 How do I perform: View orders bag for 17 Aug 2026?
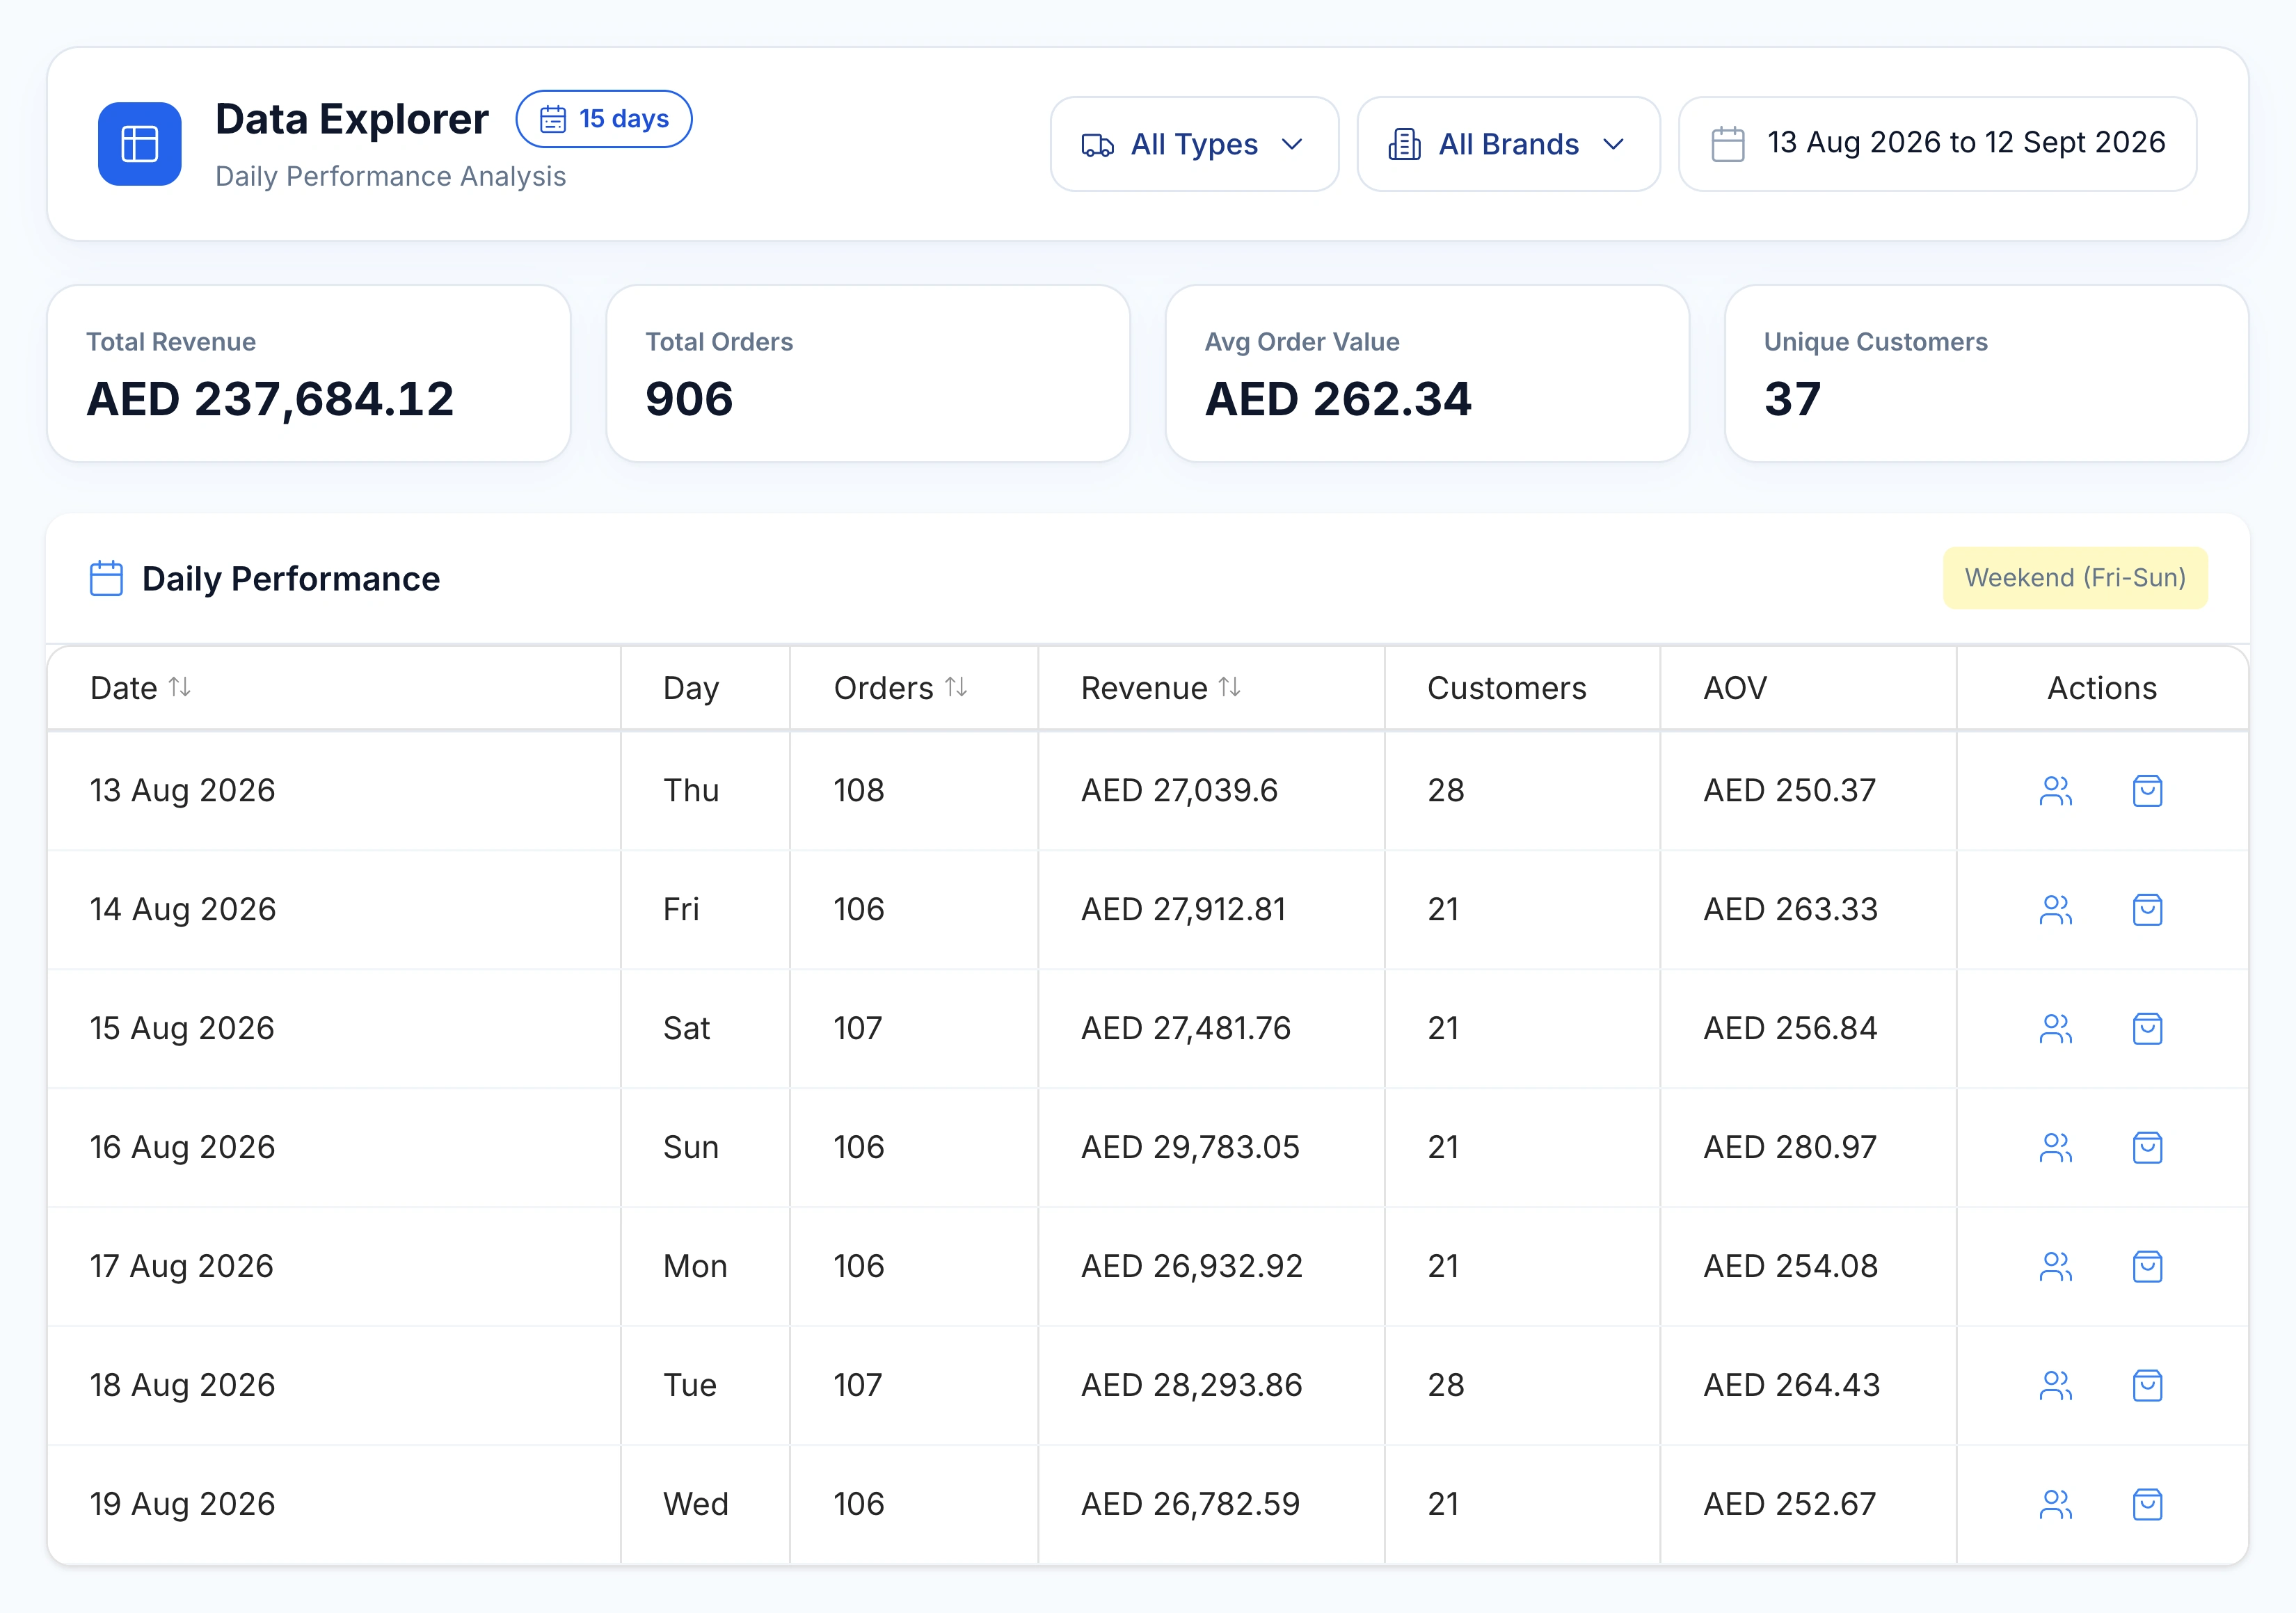2148,1267
